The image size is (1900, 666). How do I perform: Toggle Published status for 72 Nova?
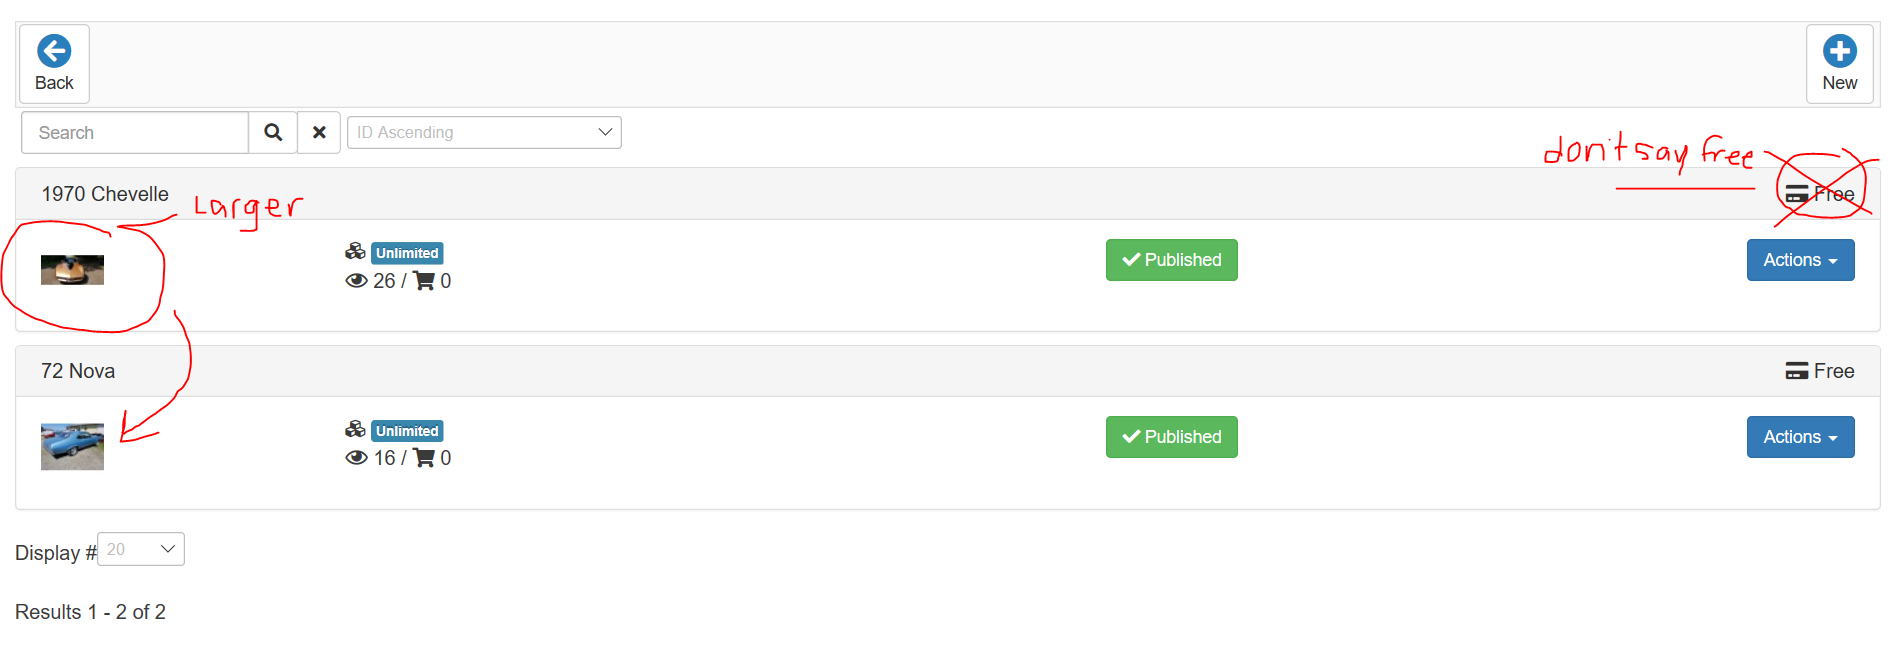[x=1171, y=437]
